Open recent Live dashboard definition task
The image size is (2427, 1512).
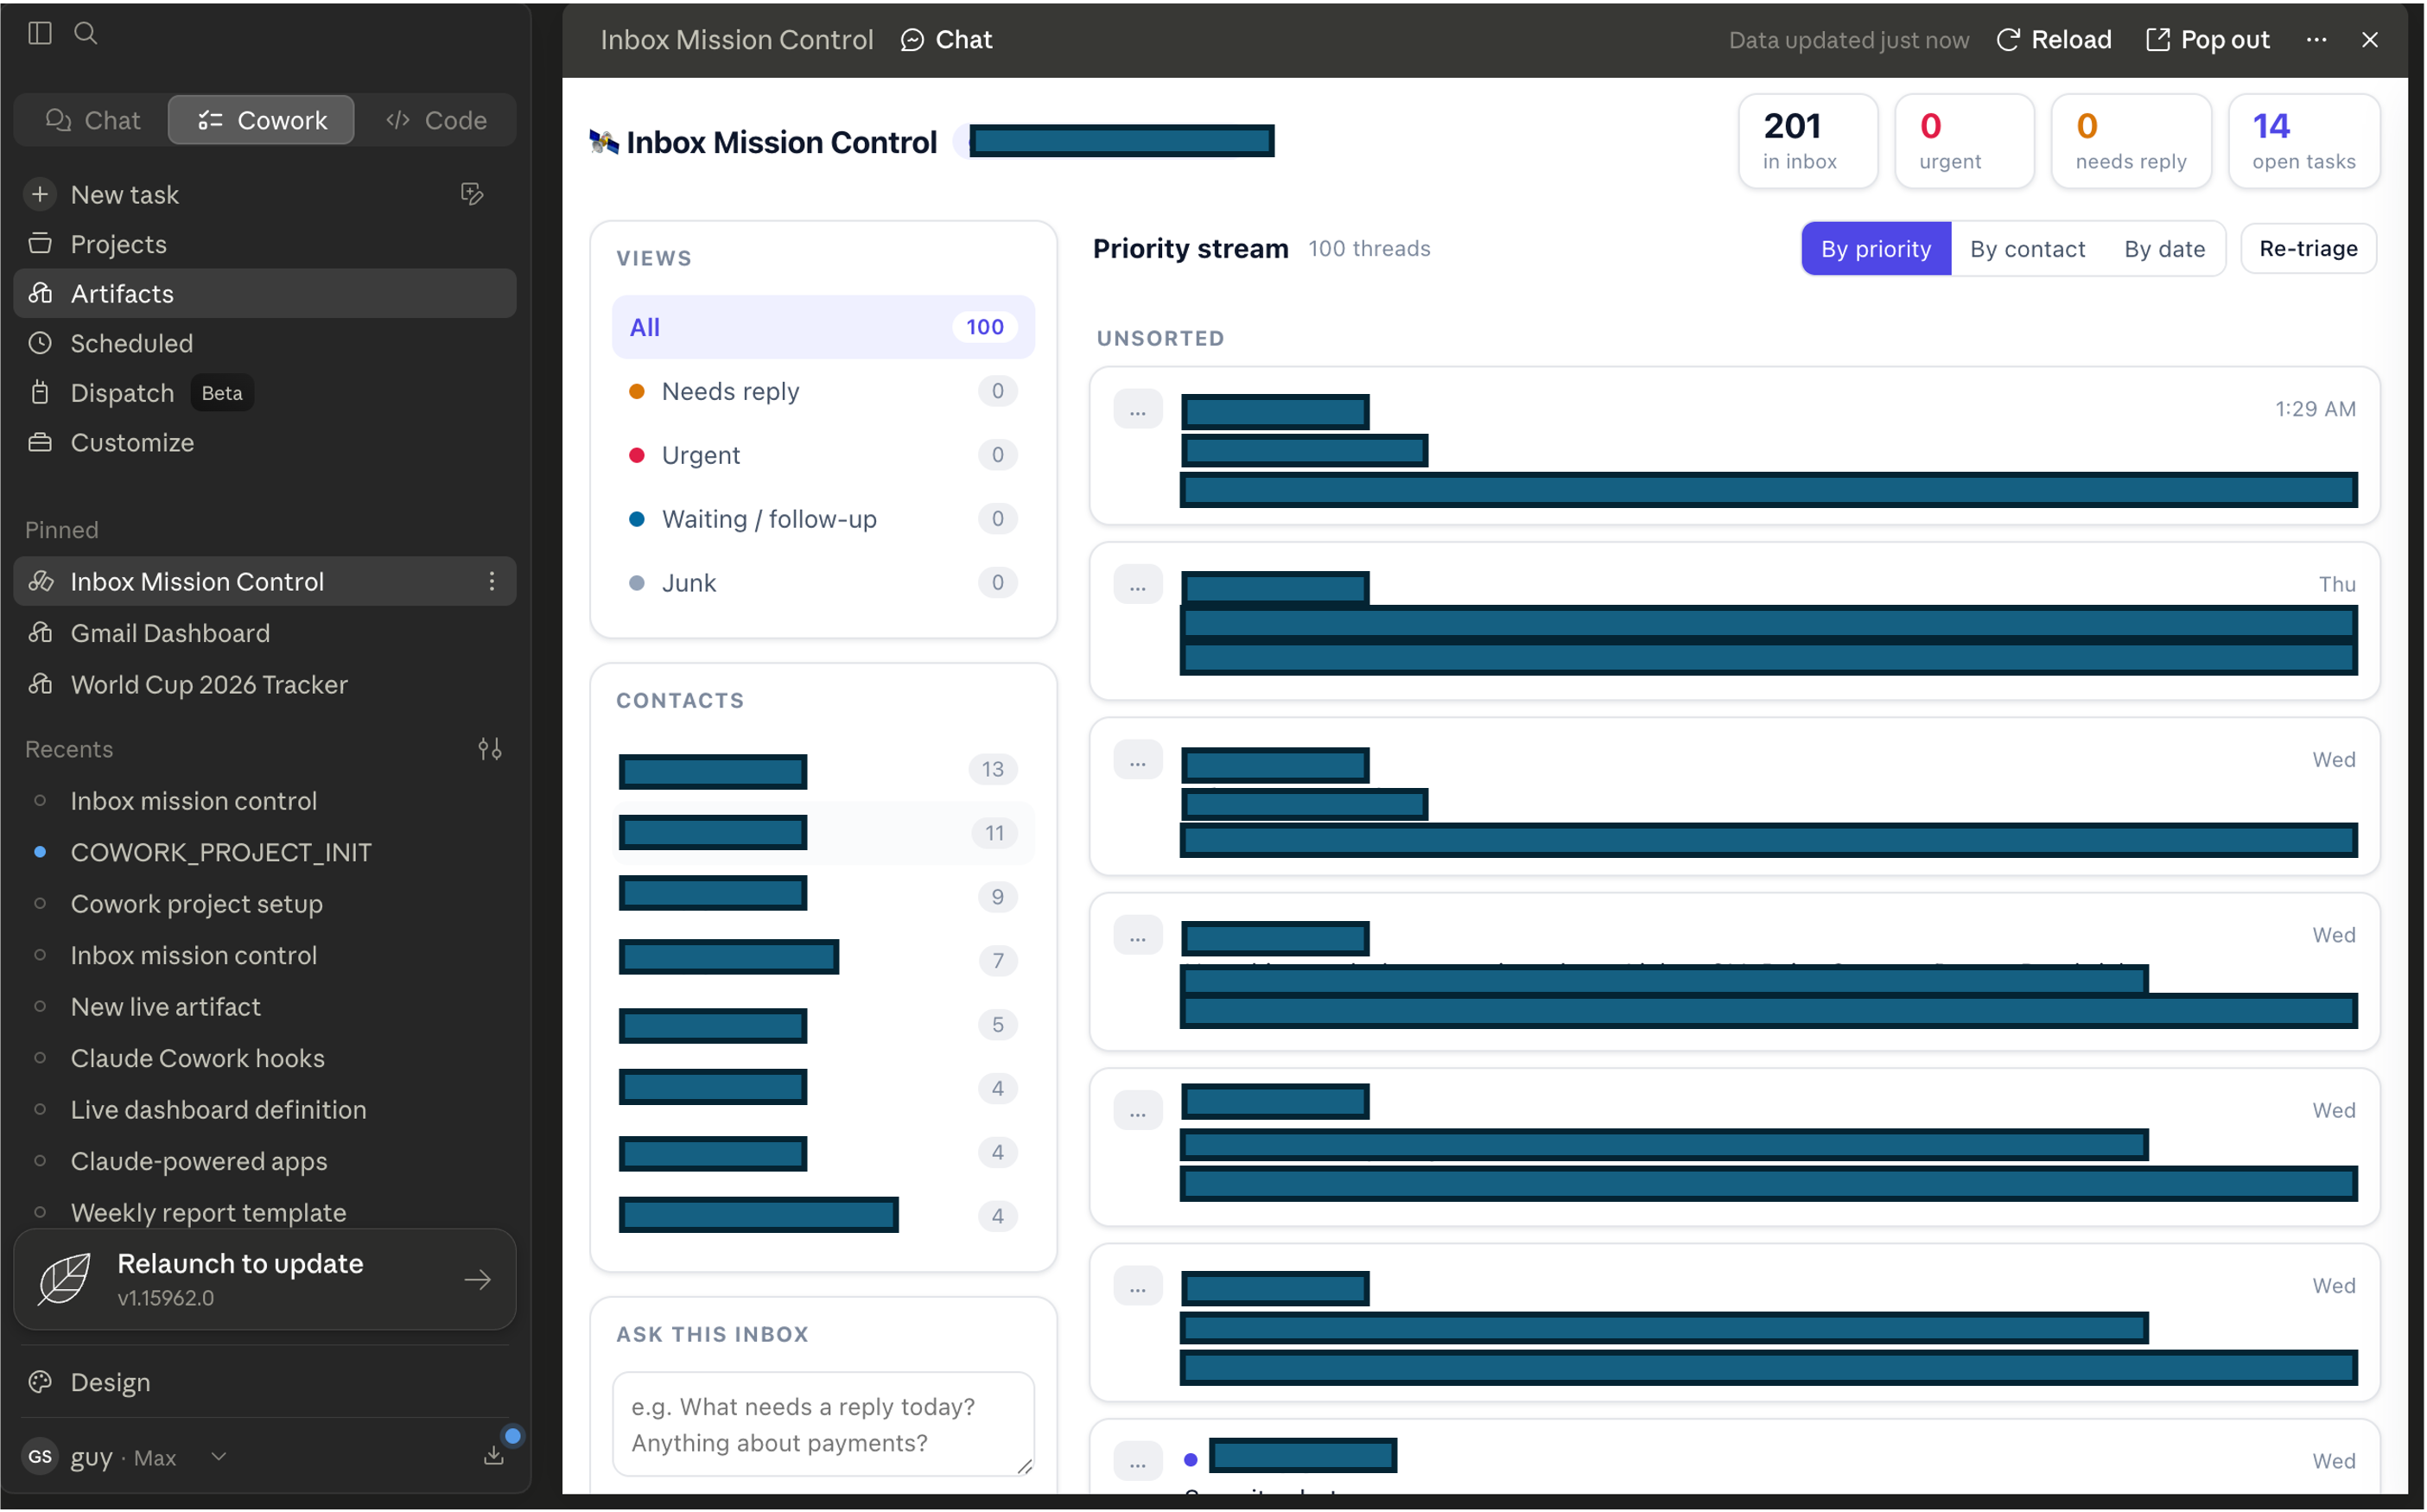pyautogui.click(x=265, y=1110)
